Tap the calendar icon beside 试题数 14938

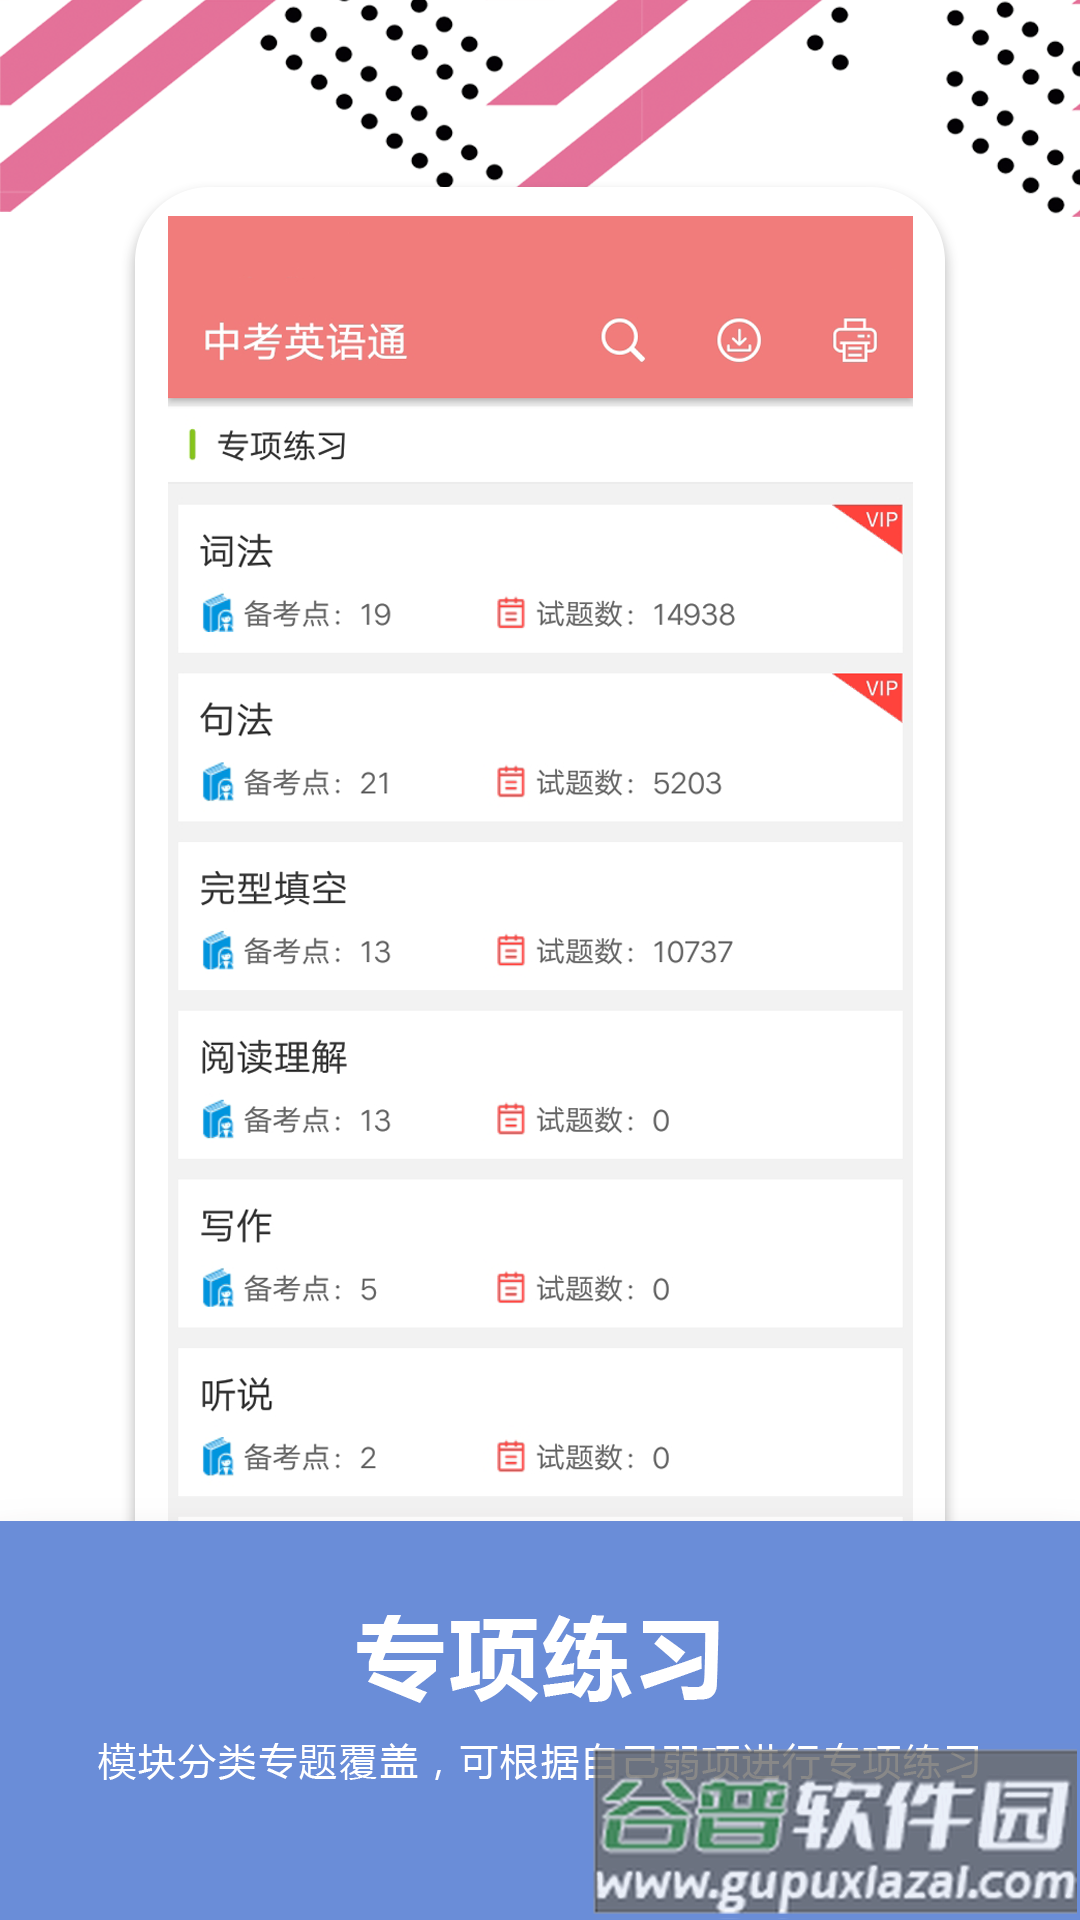click(x=511, y=613)
